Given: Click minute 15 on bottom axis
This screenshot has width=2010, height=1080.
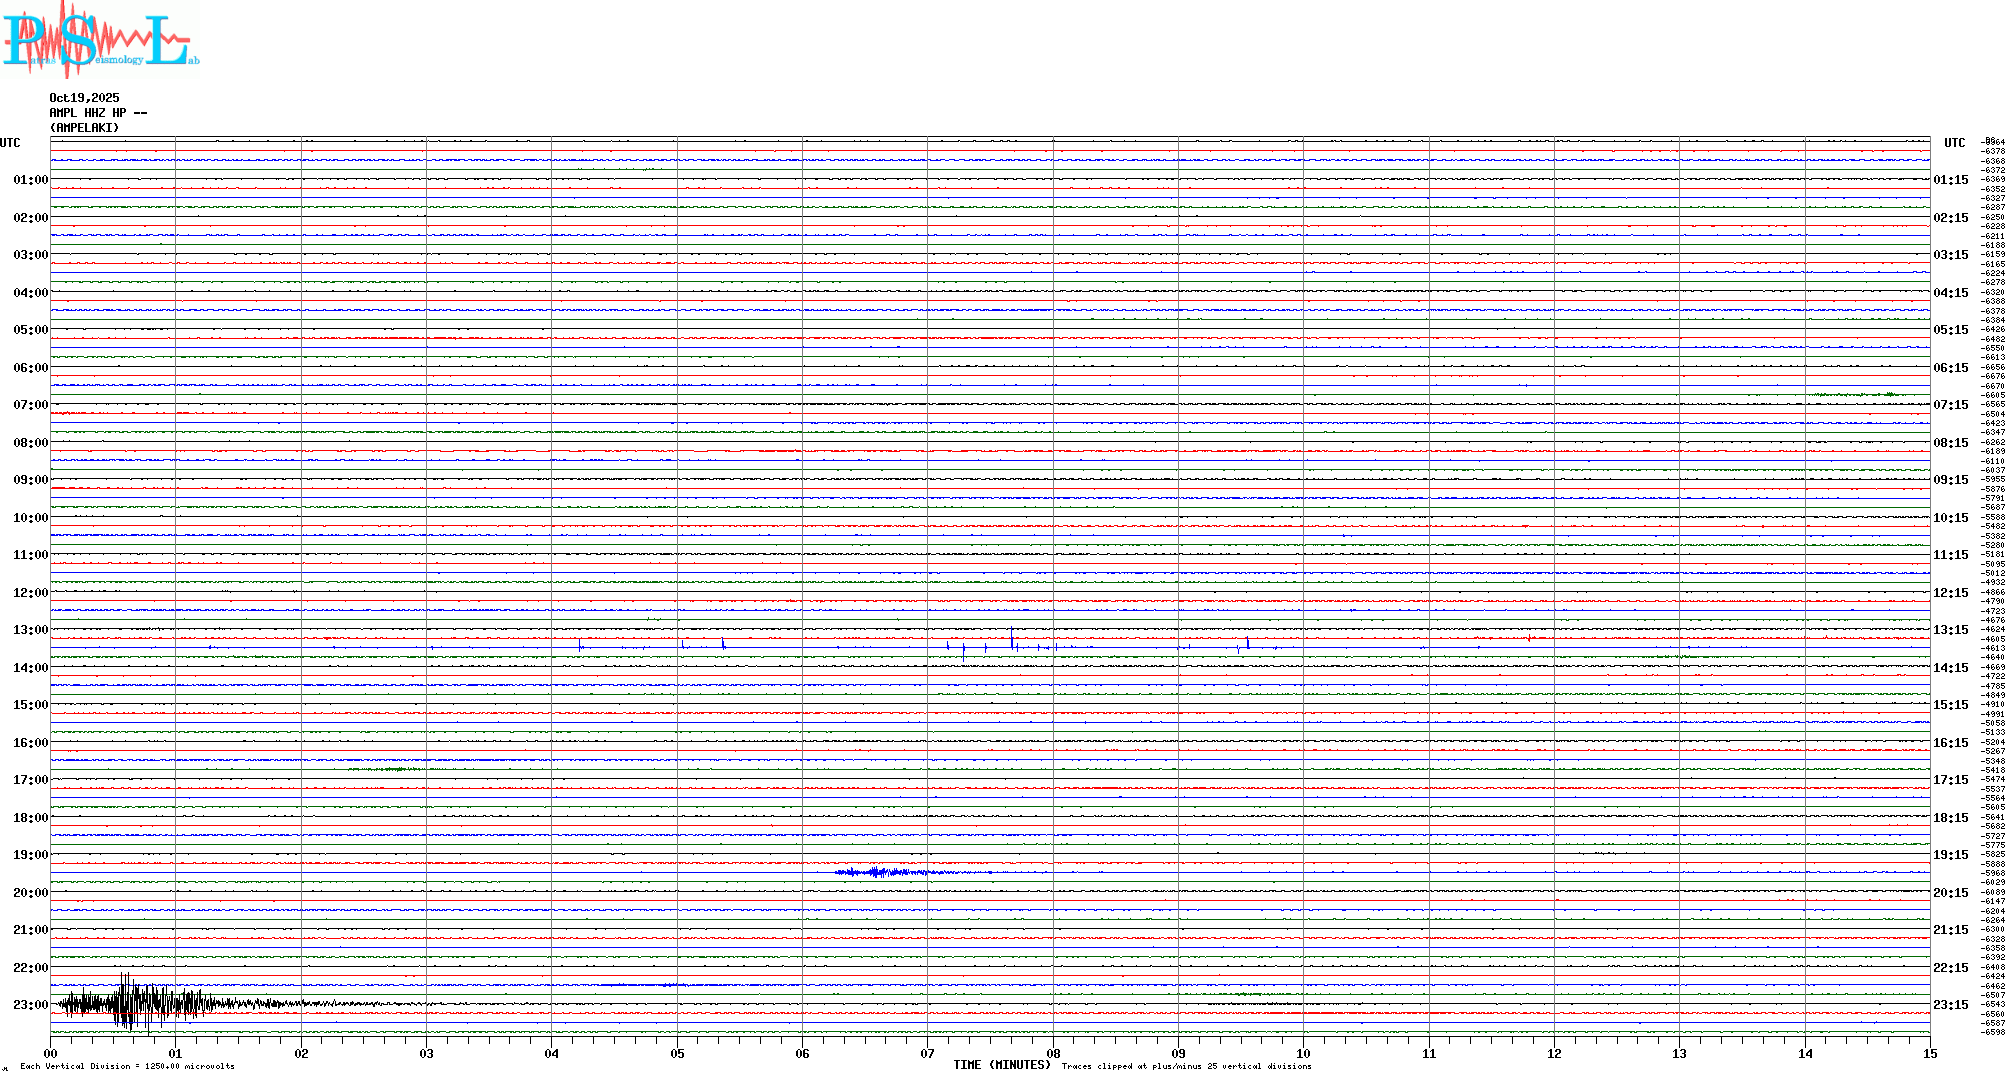Looking at the screenshot, I should (1929, 1053).
